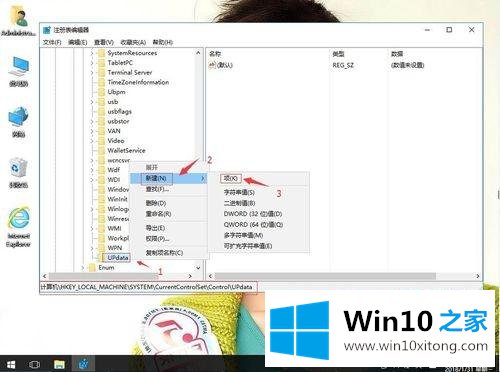Select the TimeZoneInformation key

(x=138, y=82)
